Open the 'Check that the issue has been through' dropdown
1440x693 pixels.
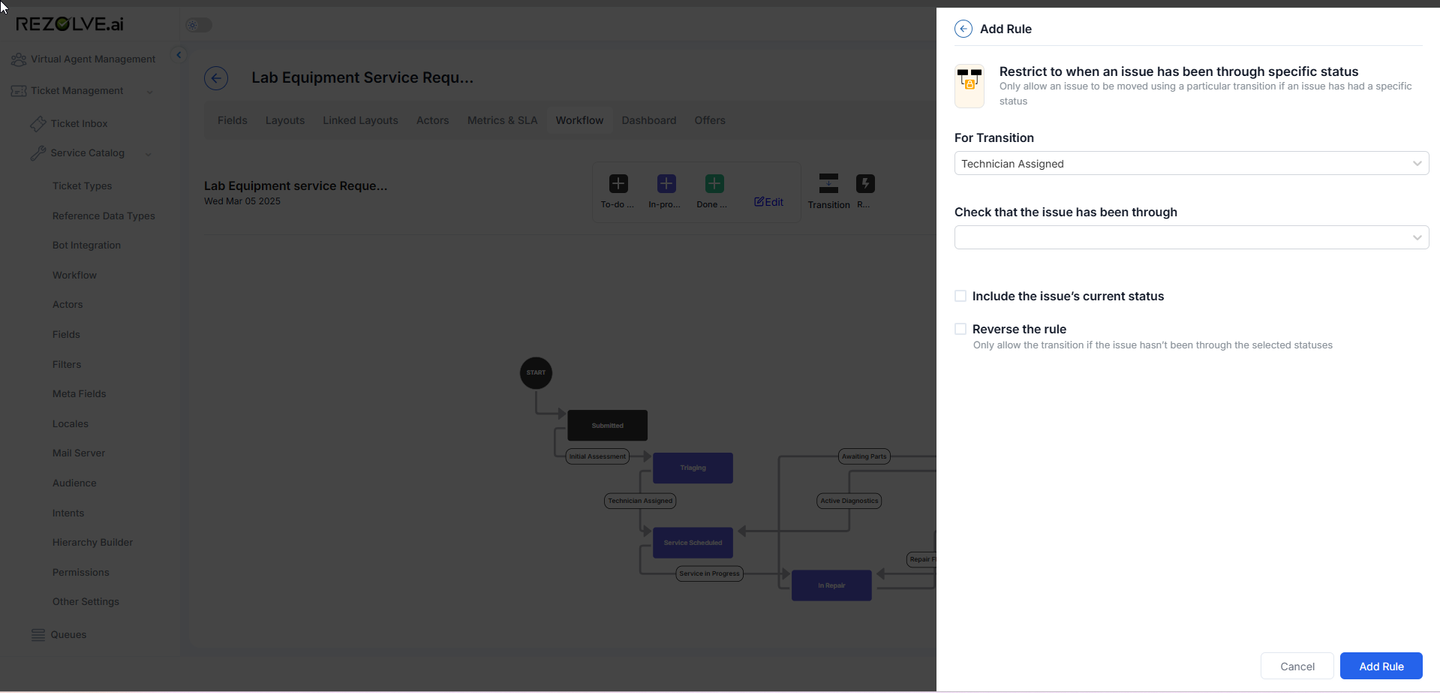click(1191, 237)
